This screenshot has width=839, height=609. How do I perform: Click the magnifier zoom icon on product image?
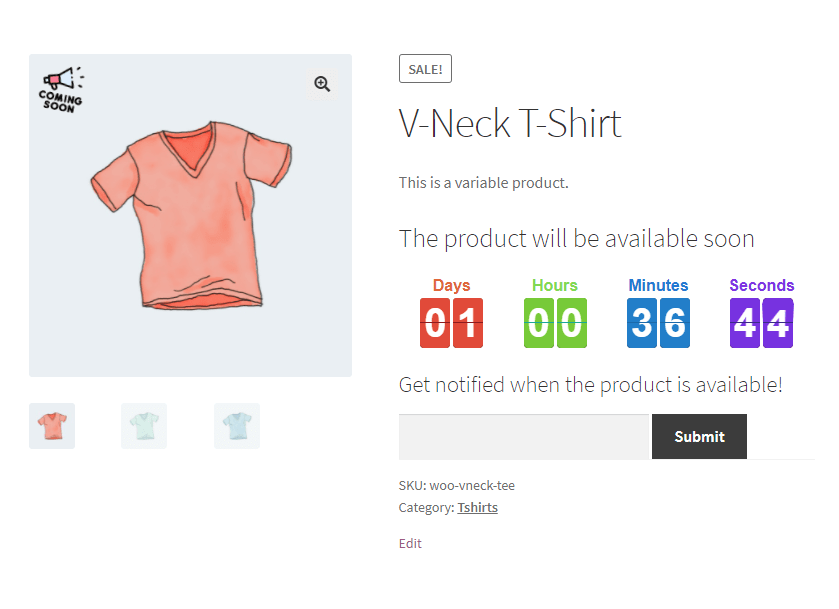(x=322, y=84)
